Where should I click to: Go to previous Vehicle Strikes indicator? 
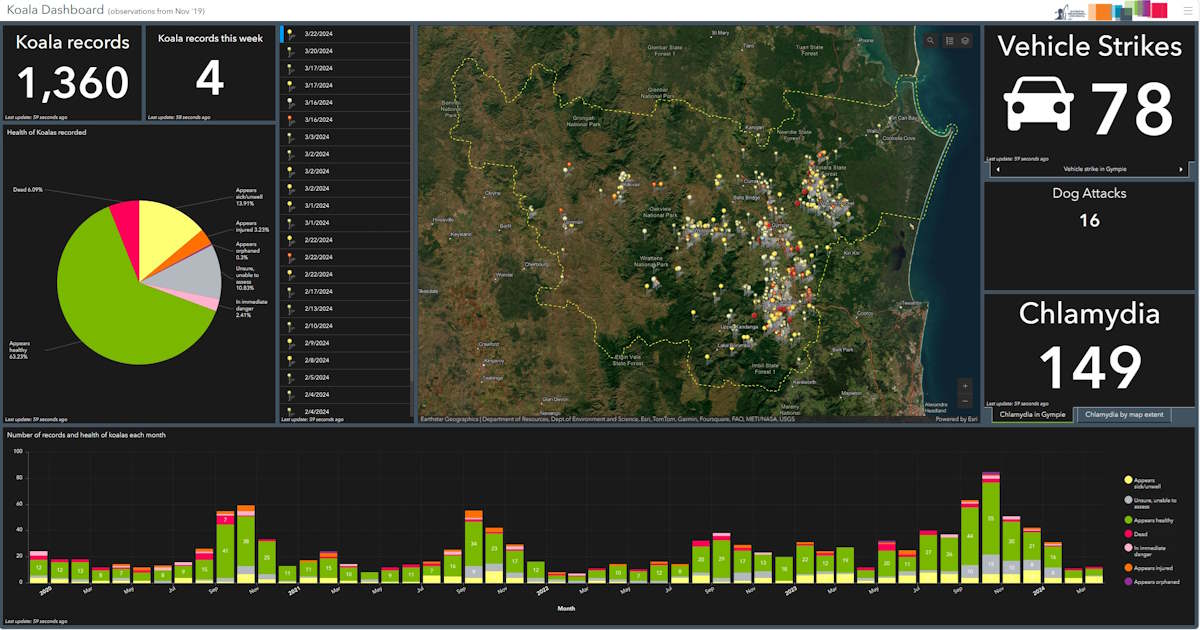[x=996, y=169]
